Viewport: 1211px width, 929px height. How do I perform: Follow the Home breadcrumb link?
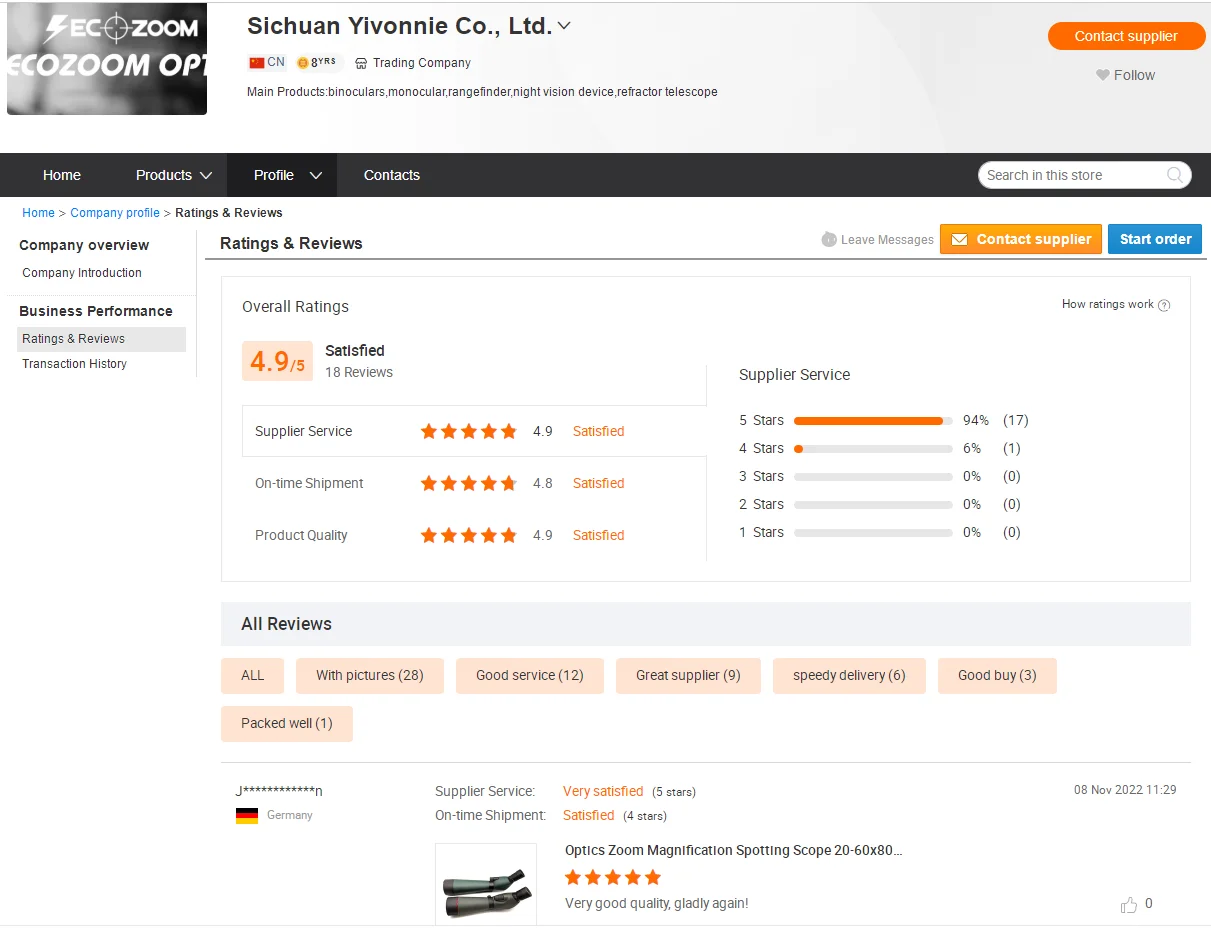pos(39,213)
